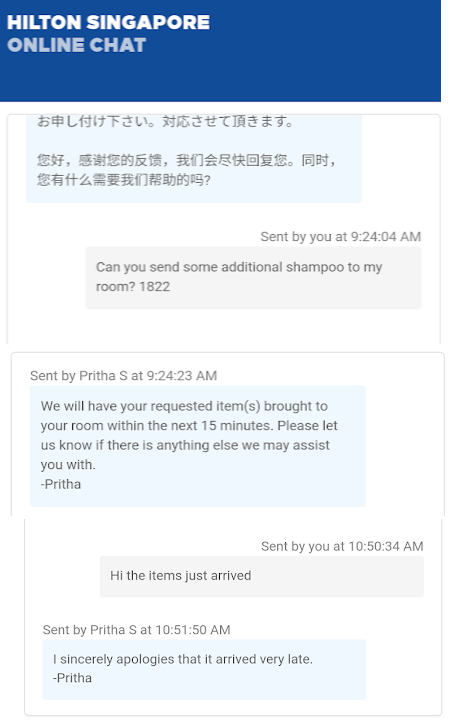The height and width of the screenshot is (725, 455).
Task: Click the HILTON SINGAPORE header title
Action: [109, 22]
